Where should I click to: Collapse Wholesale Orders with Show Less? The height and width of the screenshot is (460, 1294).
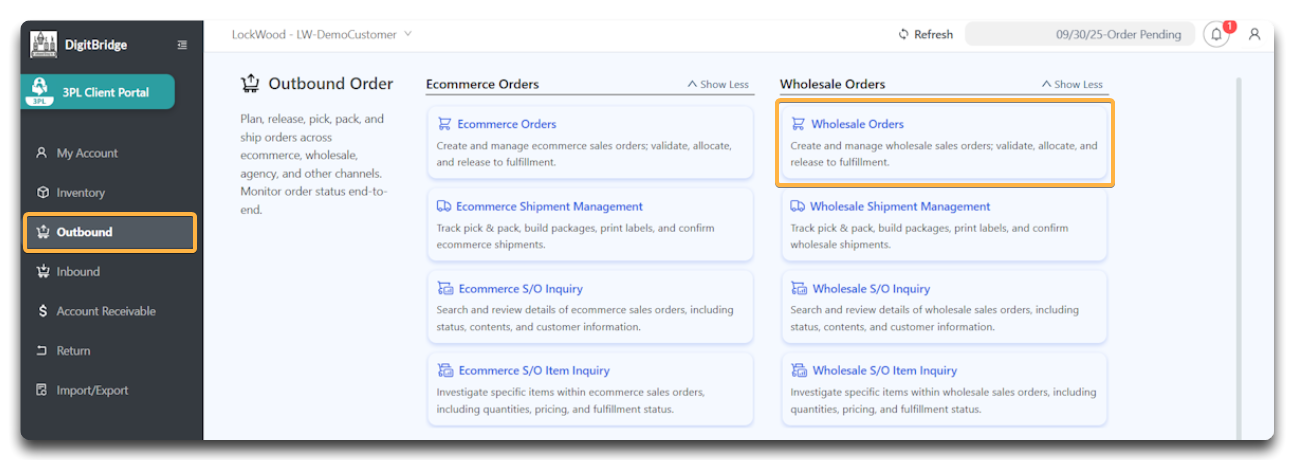pos(1072,85)
